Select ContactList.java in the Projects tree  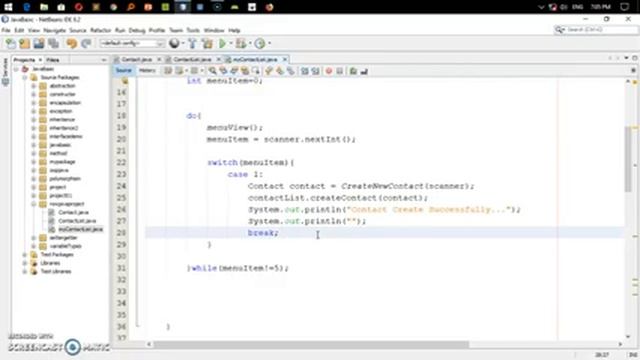[x=77, y=221]
